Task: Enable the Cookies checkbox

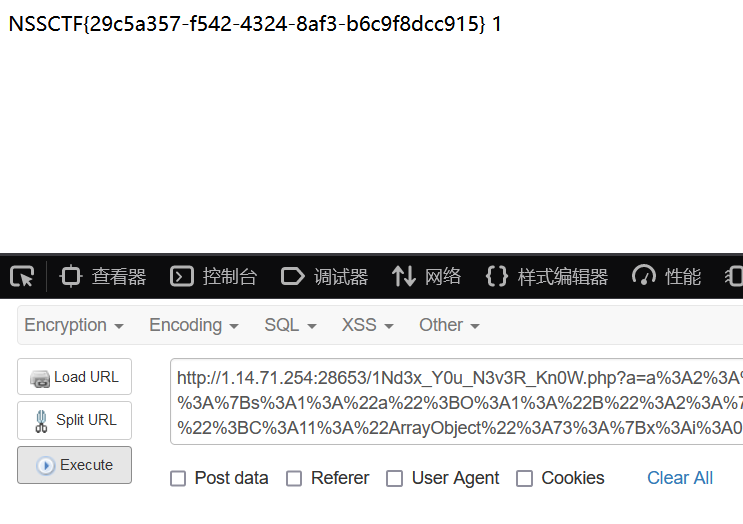Action: (x=524, y=479)
